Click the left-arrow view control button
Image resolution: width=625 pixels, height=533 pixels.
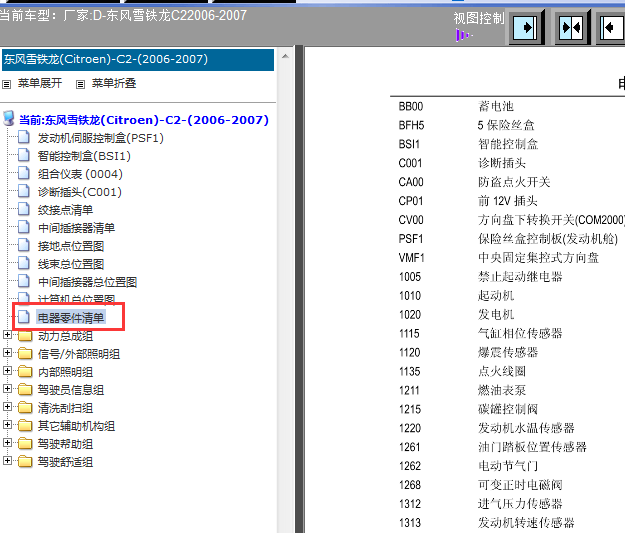pos(612,28)
